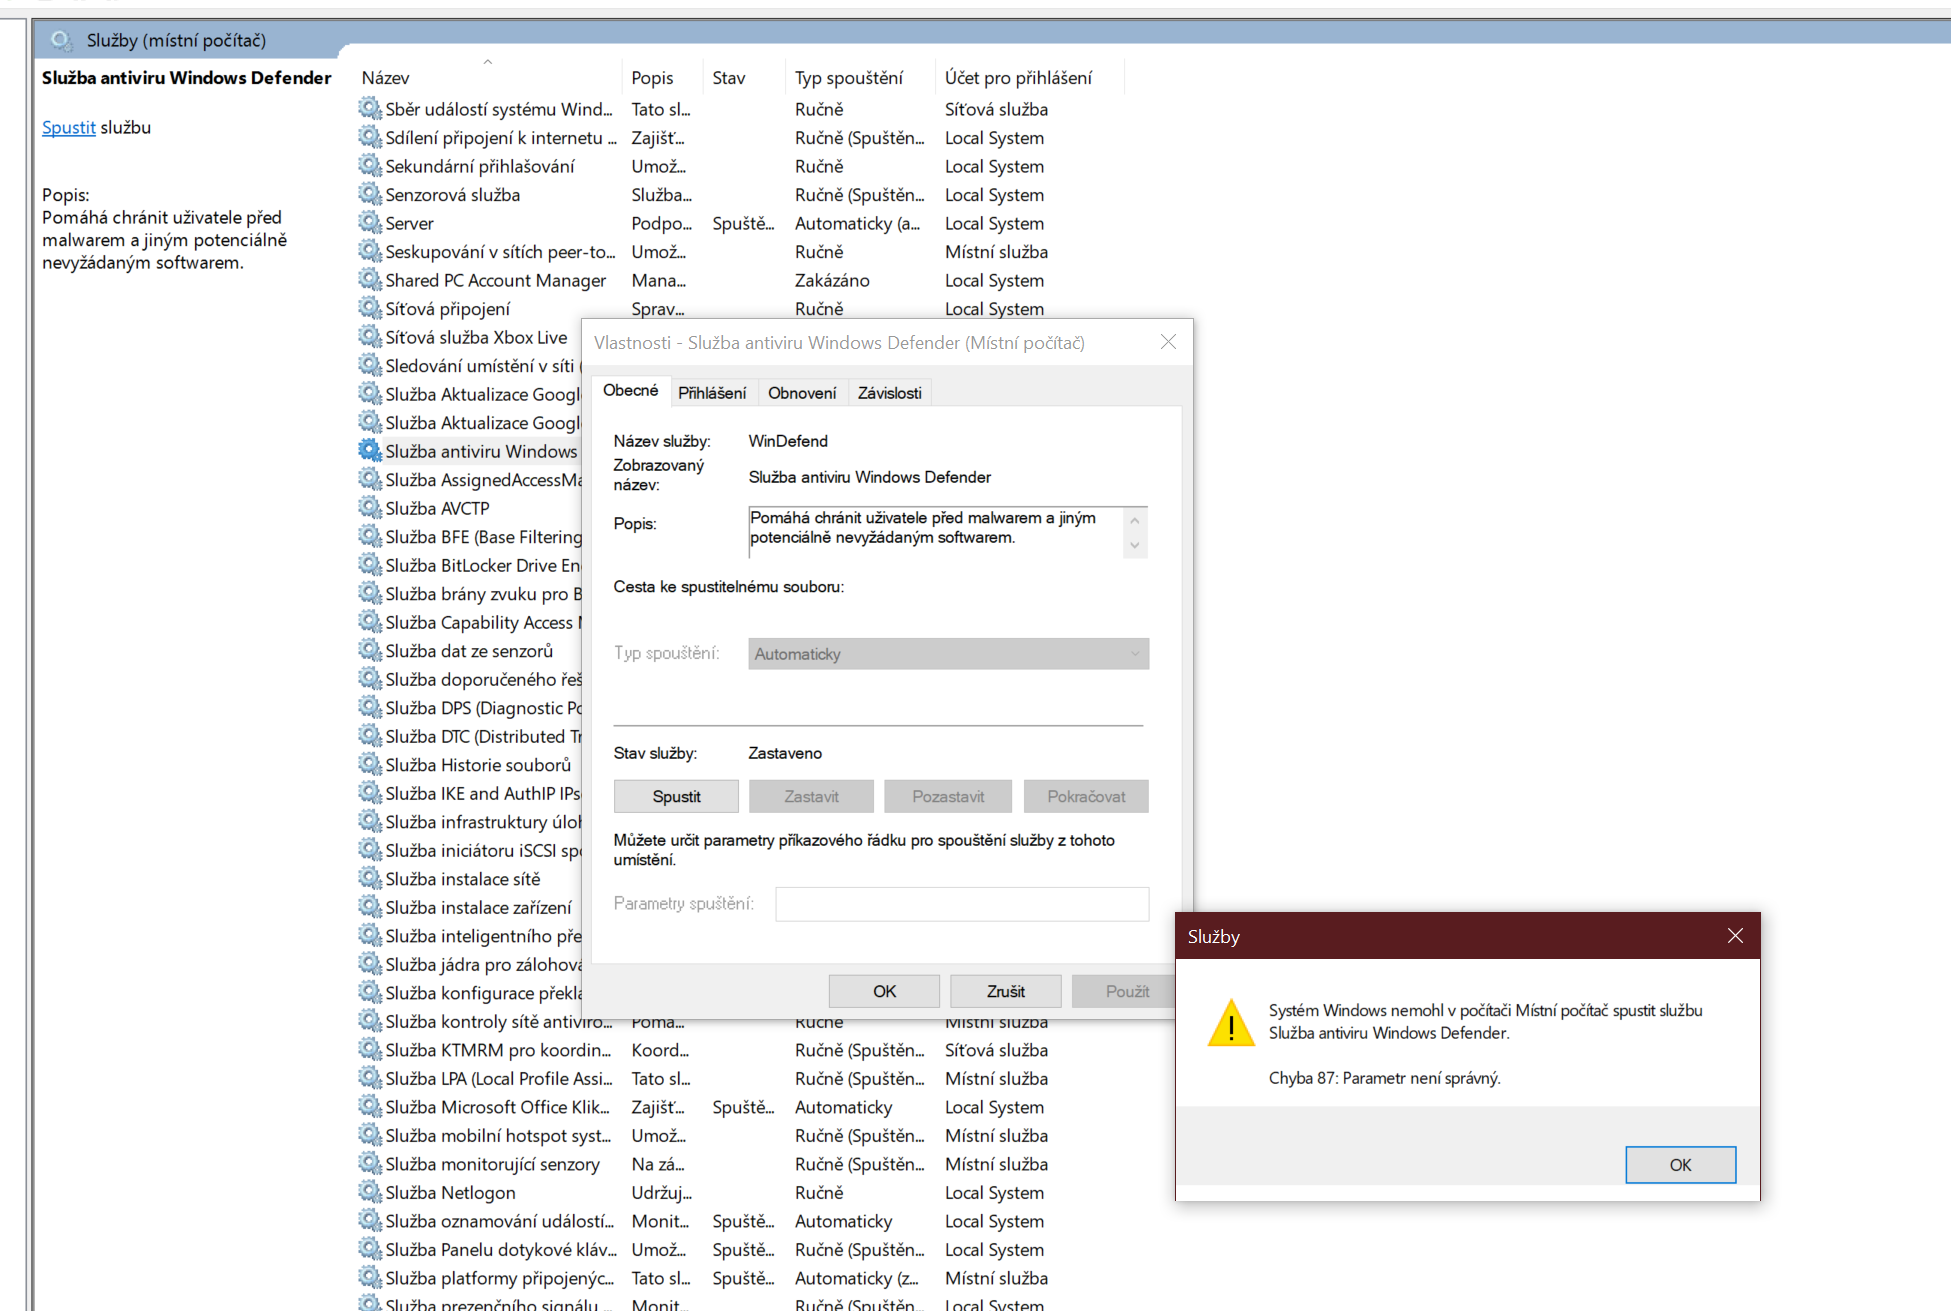1951x1311 pixels.
Task: Select the Služba AVCTP gear icon
Action: [370, 508]
